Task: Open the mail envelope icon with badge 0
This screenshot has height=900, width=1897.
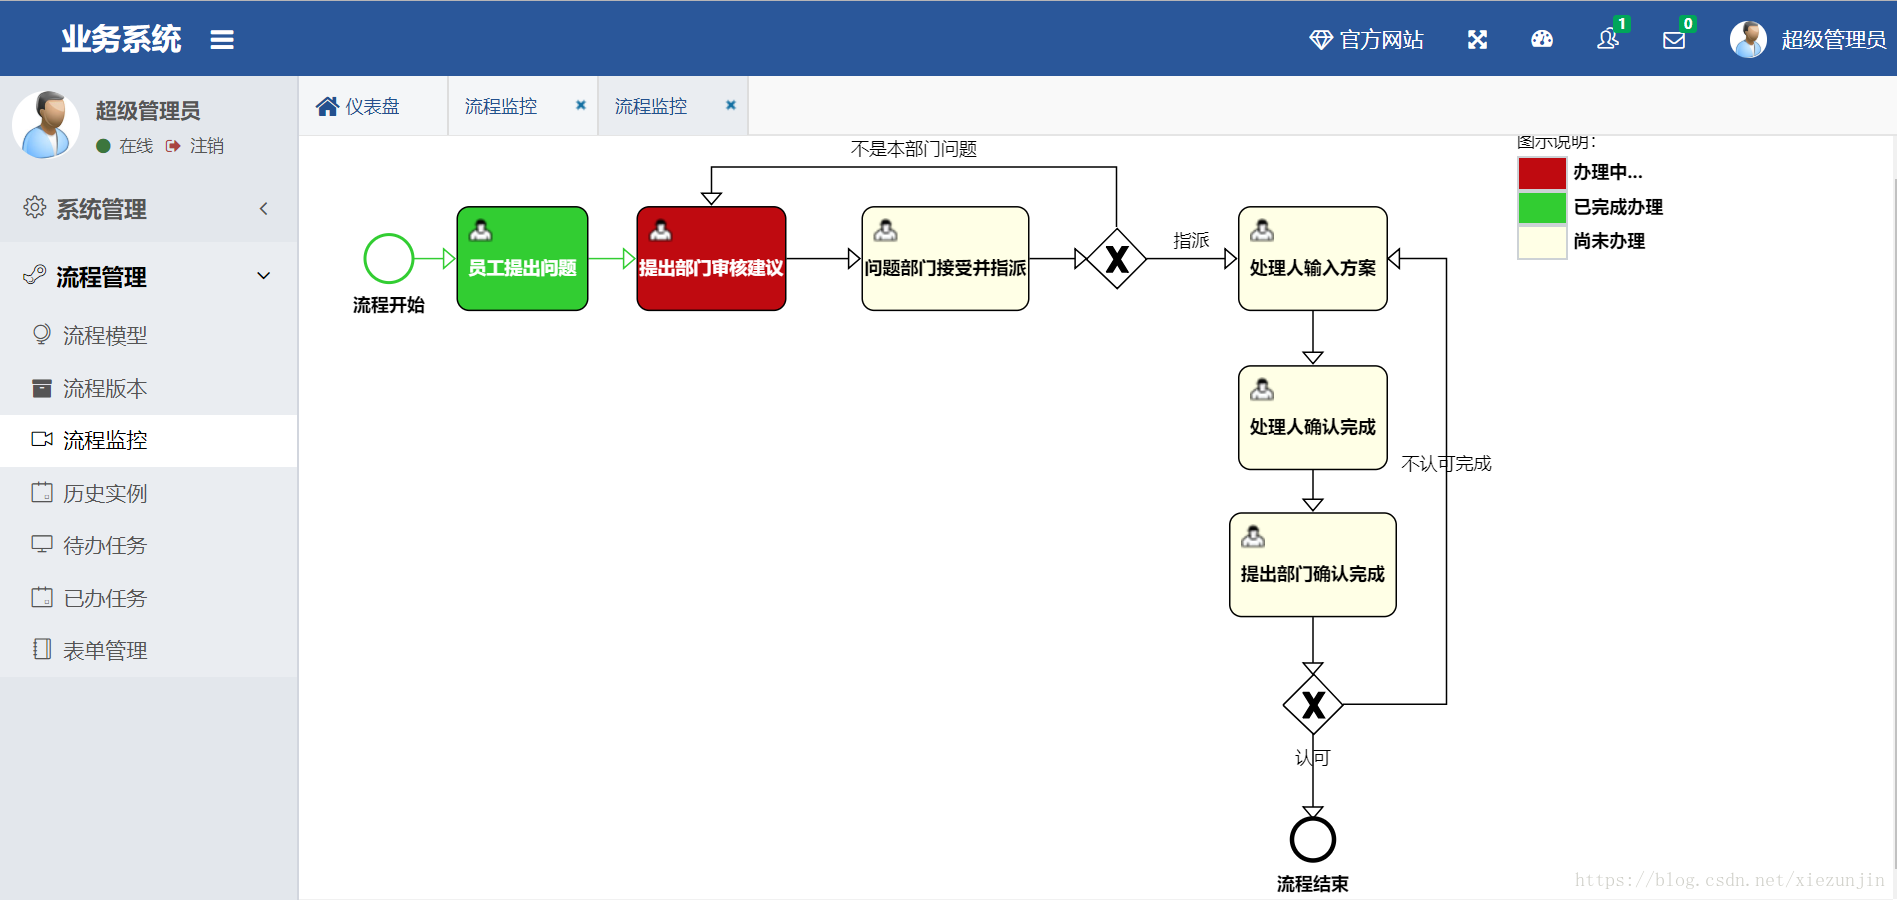Action: 1674,40
